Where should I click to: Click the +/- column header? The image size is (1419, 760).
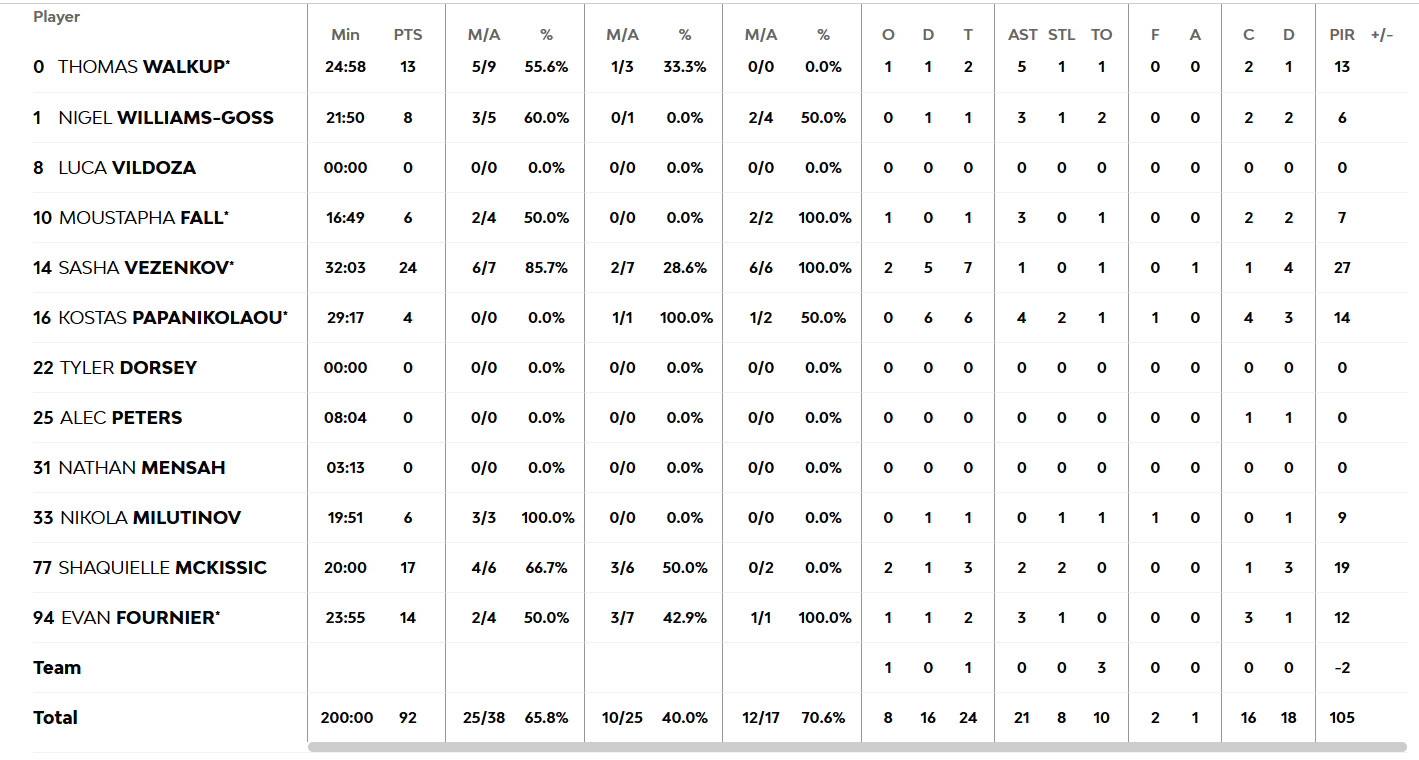[1382, 35]
